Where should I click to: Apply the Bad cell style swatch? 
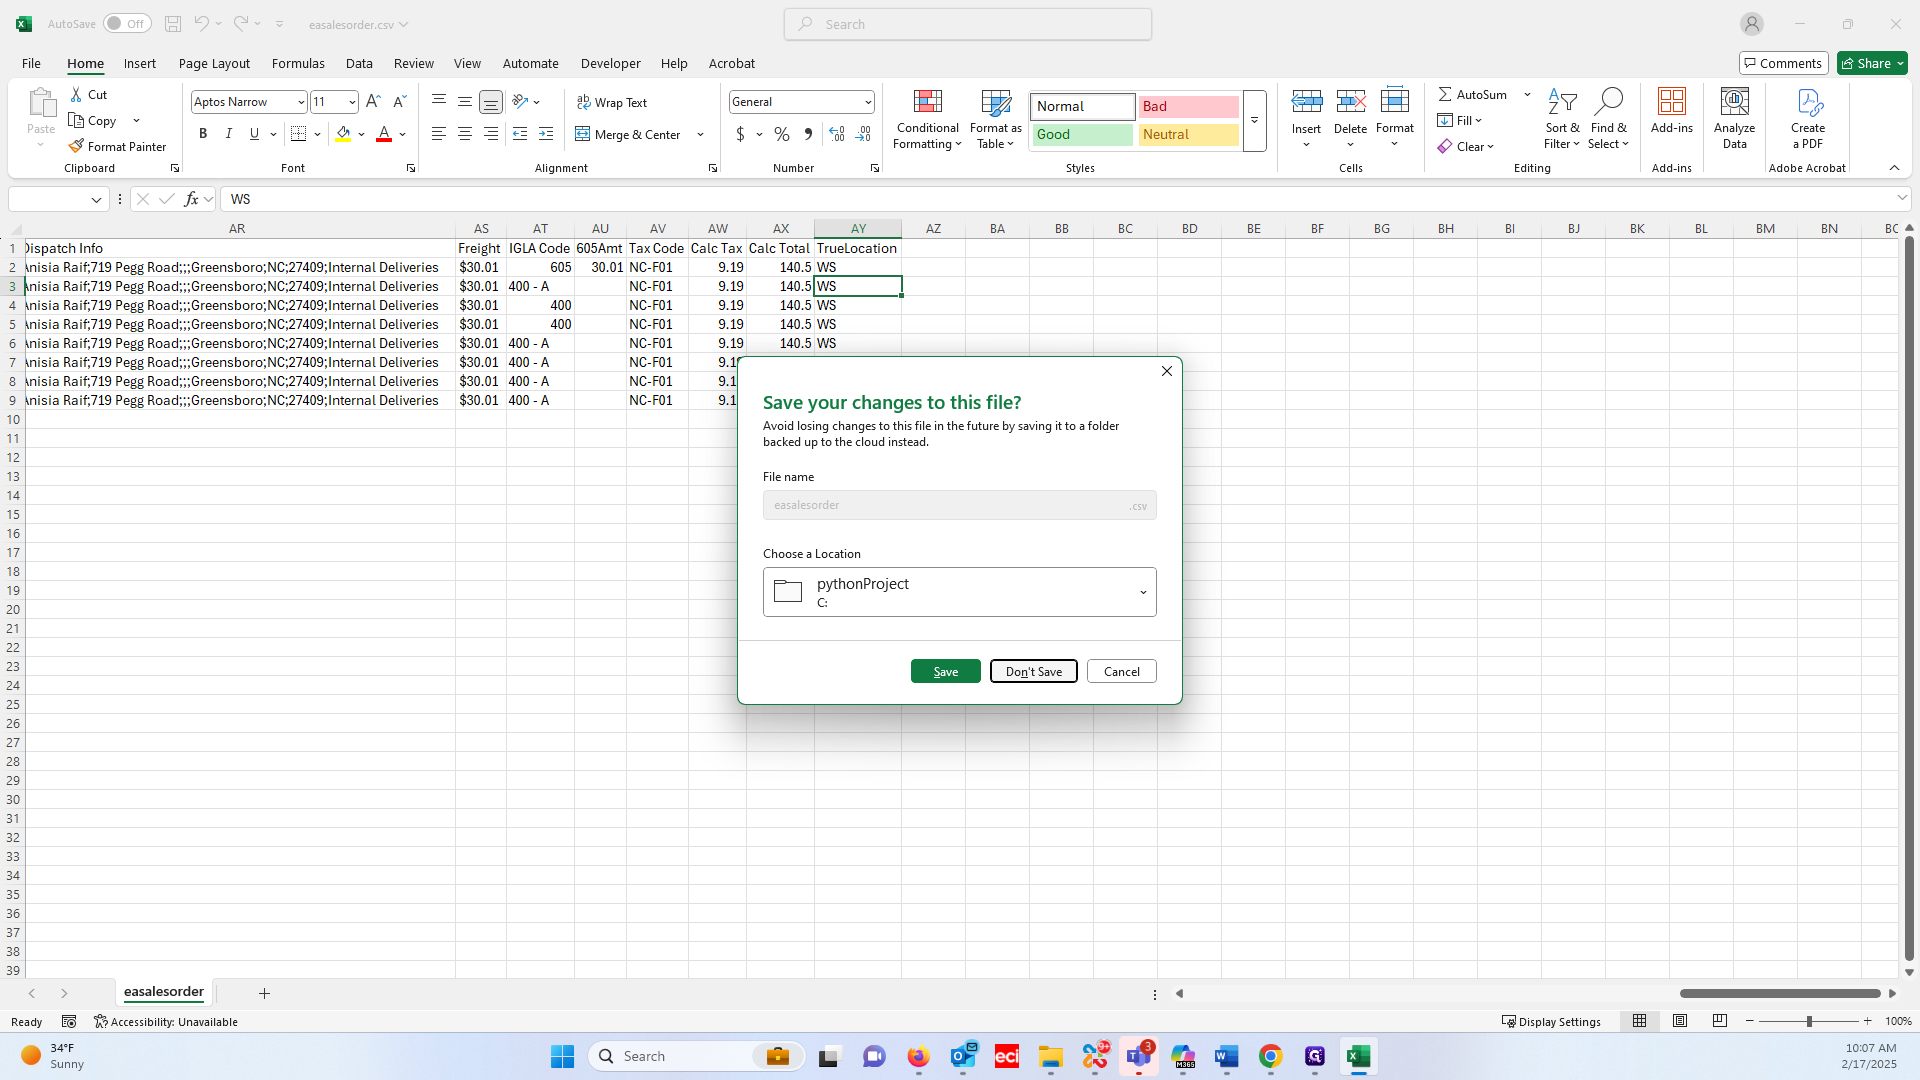[x=1188, y=106]
